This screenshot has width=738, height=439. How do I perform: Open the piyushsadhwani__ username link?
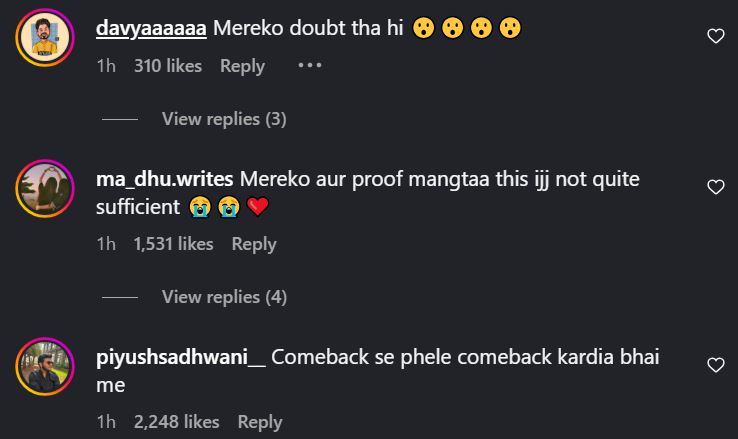coord(181,357)
